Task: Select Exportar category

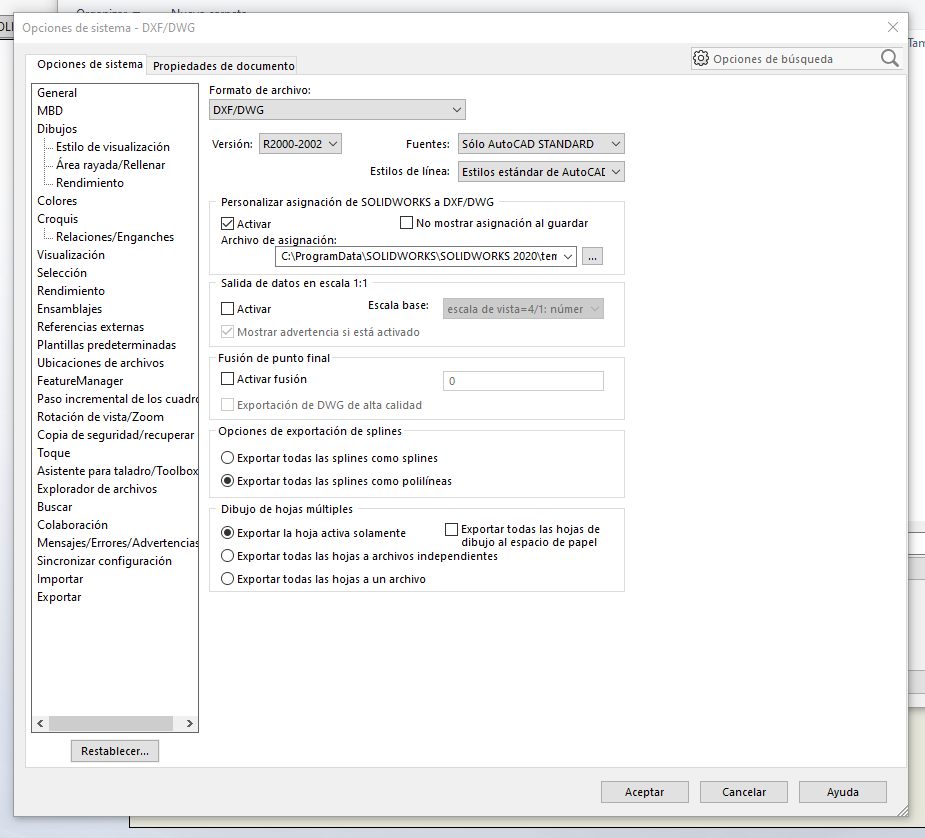Action: click(x=59, y=597)
